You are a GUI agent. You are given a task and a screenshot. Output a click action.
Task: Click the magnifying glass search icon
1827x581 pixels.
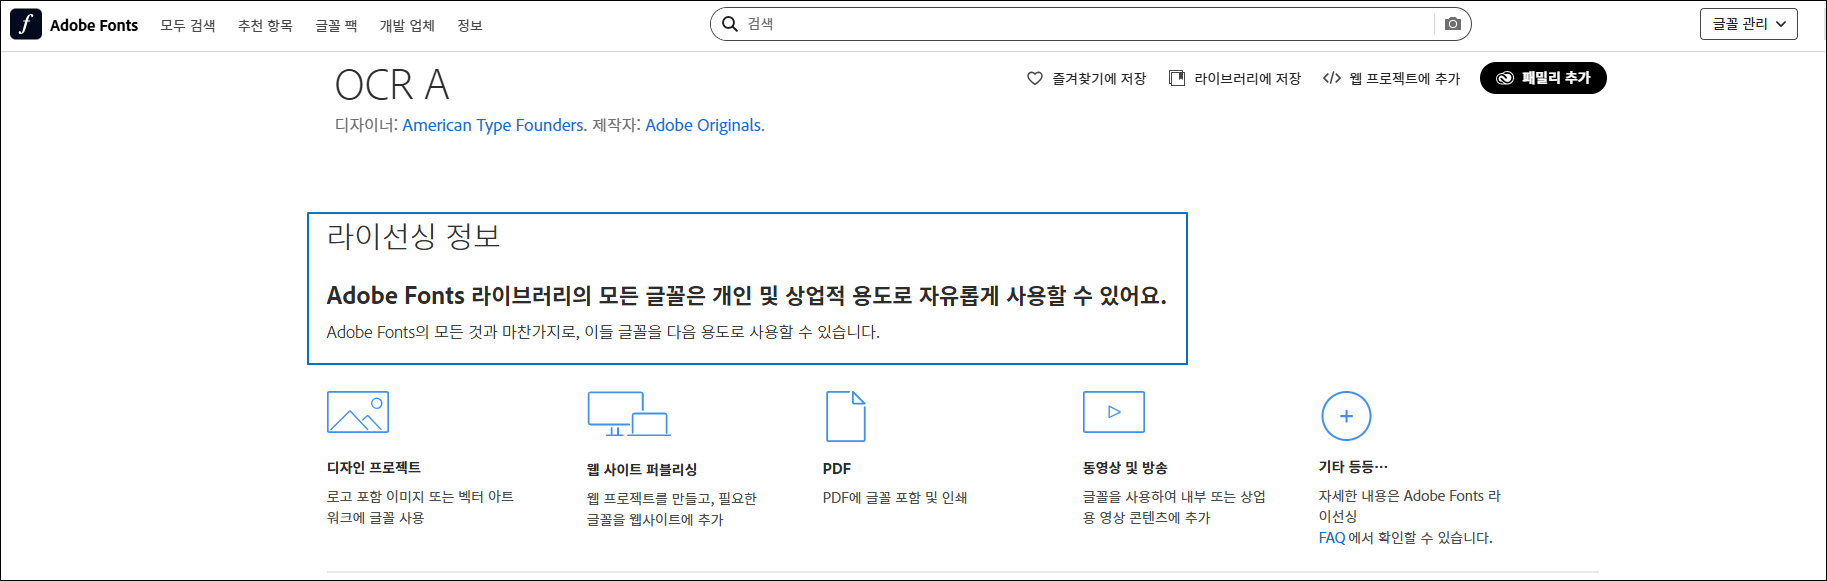[730, 24]
